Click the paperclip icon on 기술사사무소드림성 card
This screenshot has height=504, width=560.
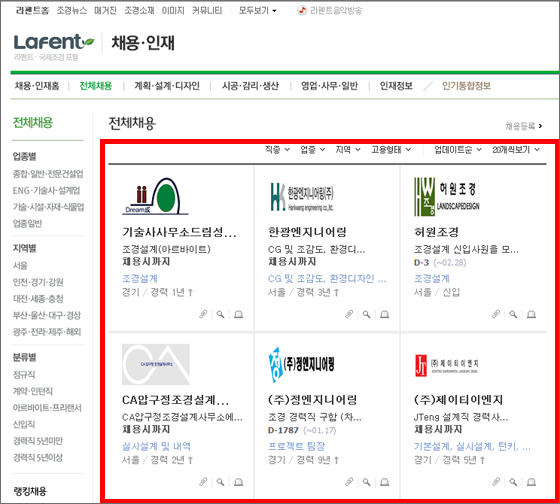tap(203, 314)
